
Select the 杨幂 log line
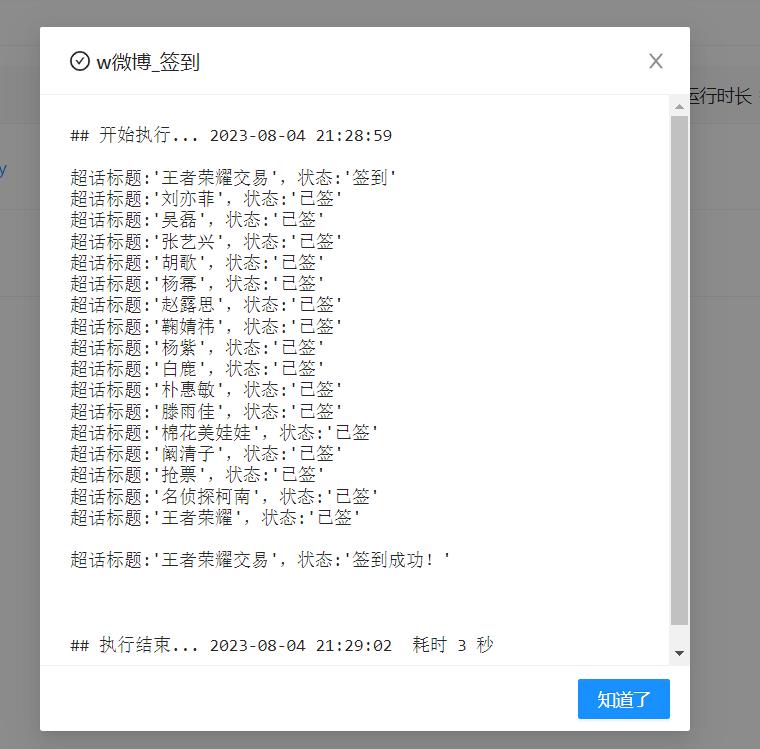click(197, 284)
